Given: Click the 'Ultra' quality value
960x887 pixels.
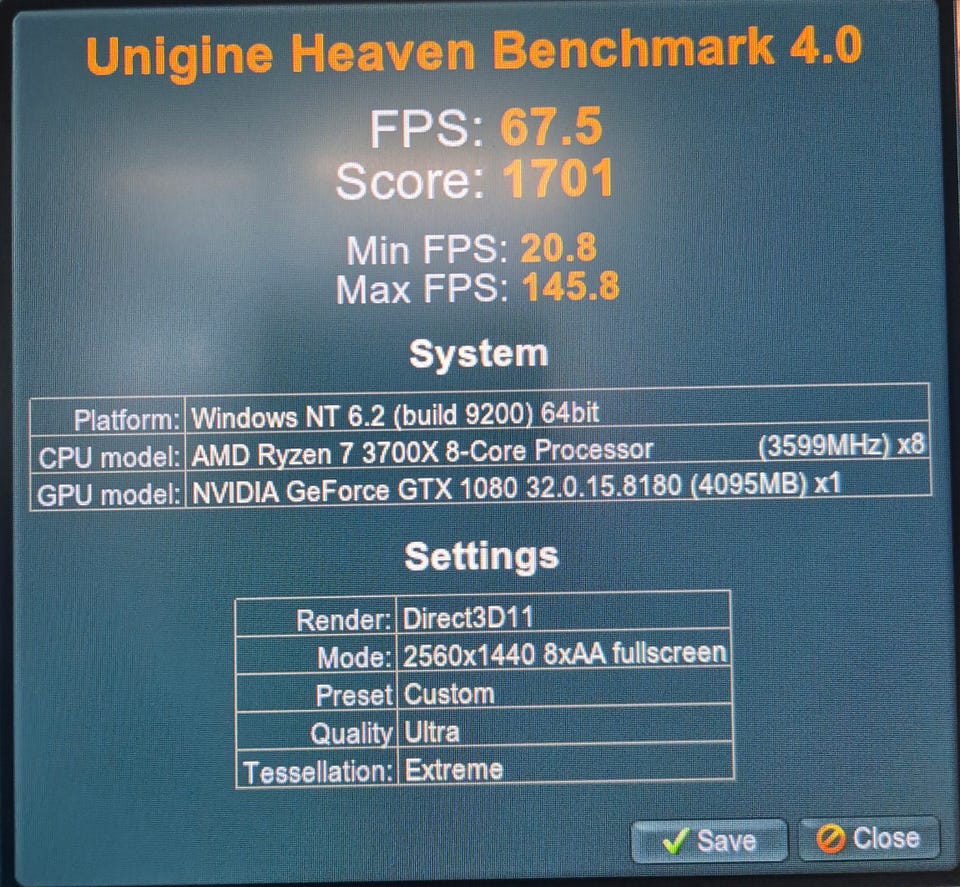Looking at the screenshot, I should click(x=432, y=732).
